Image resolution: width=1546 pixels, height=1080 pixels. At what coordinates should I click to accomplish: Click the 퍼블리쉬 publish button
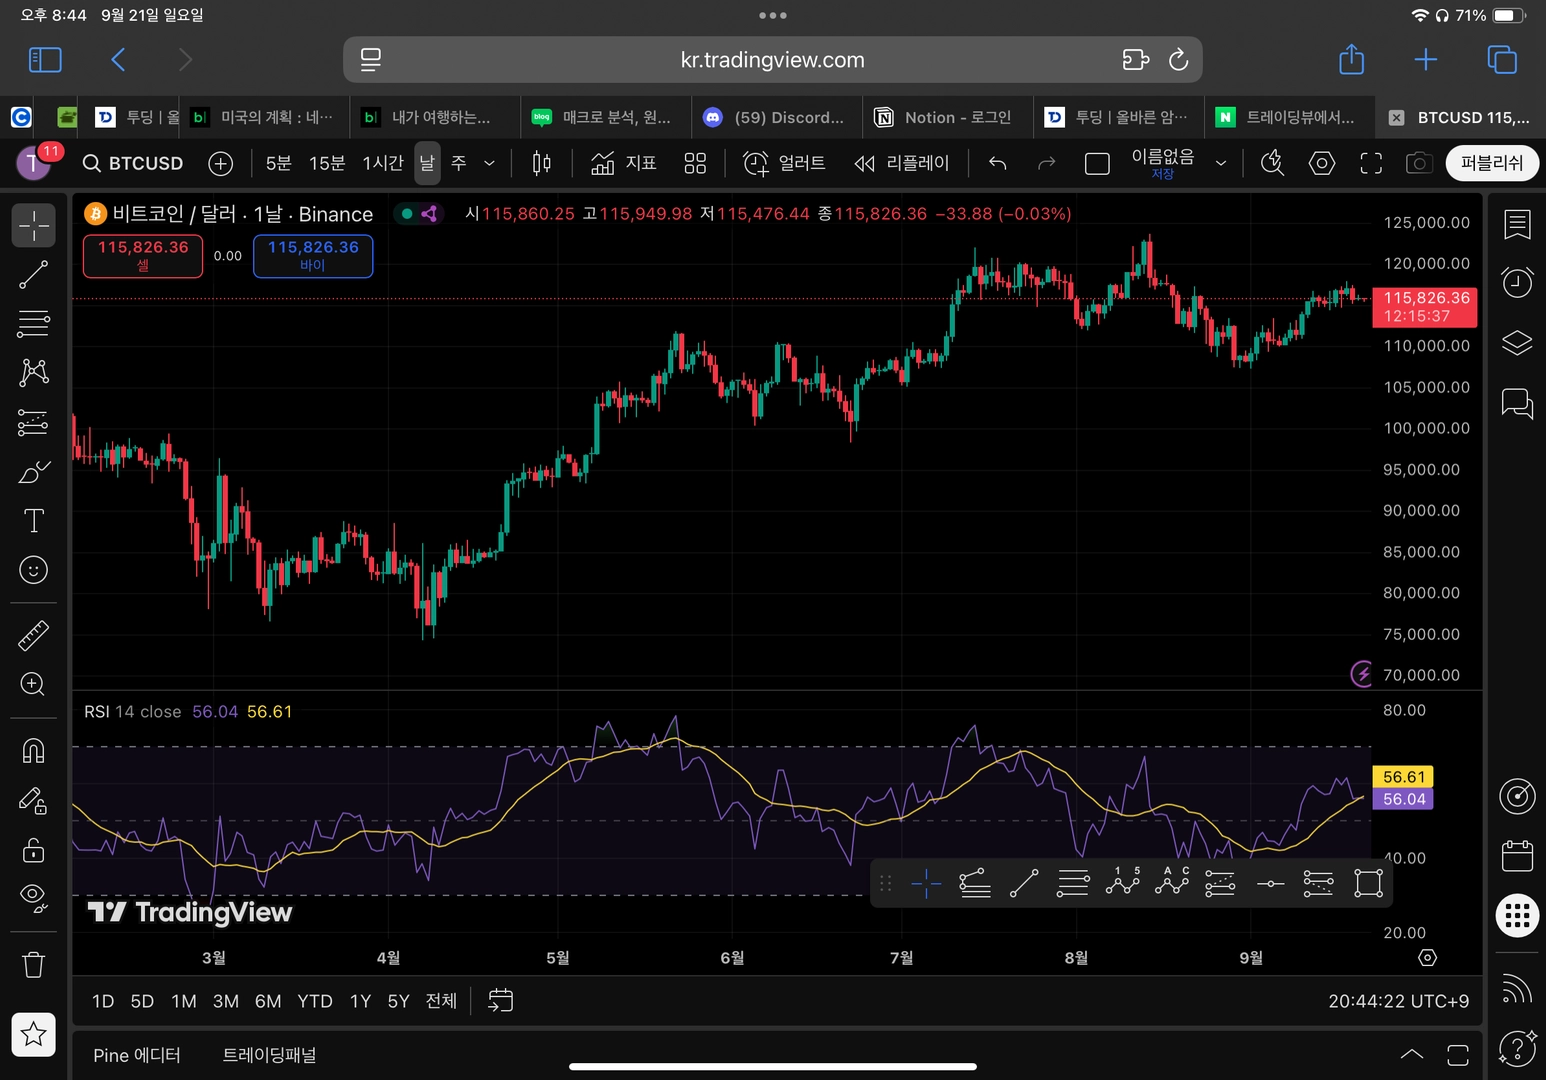coord(1491,163)
